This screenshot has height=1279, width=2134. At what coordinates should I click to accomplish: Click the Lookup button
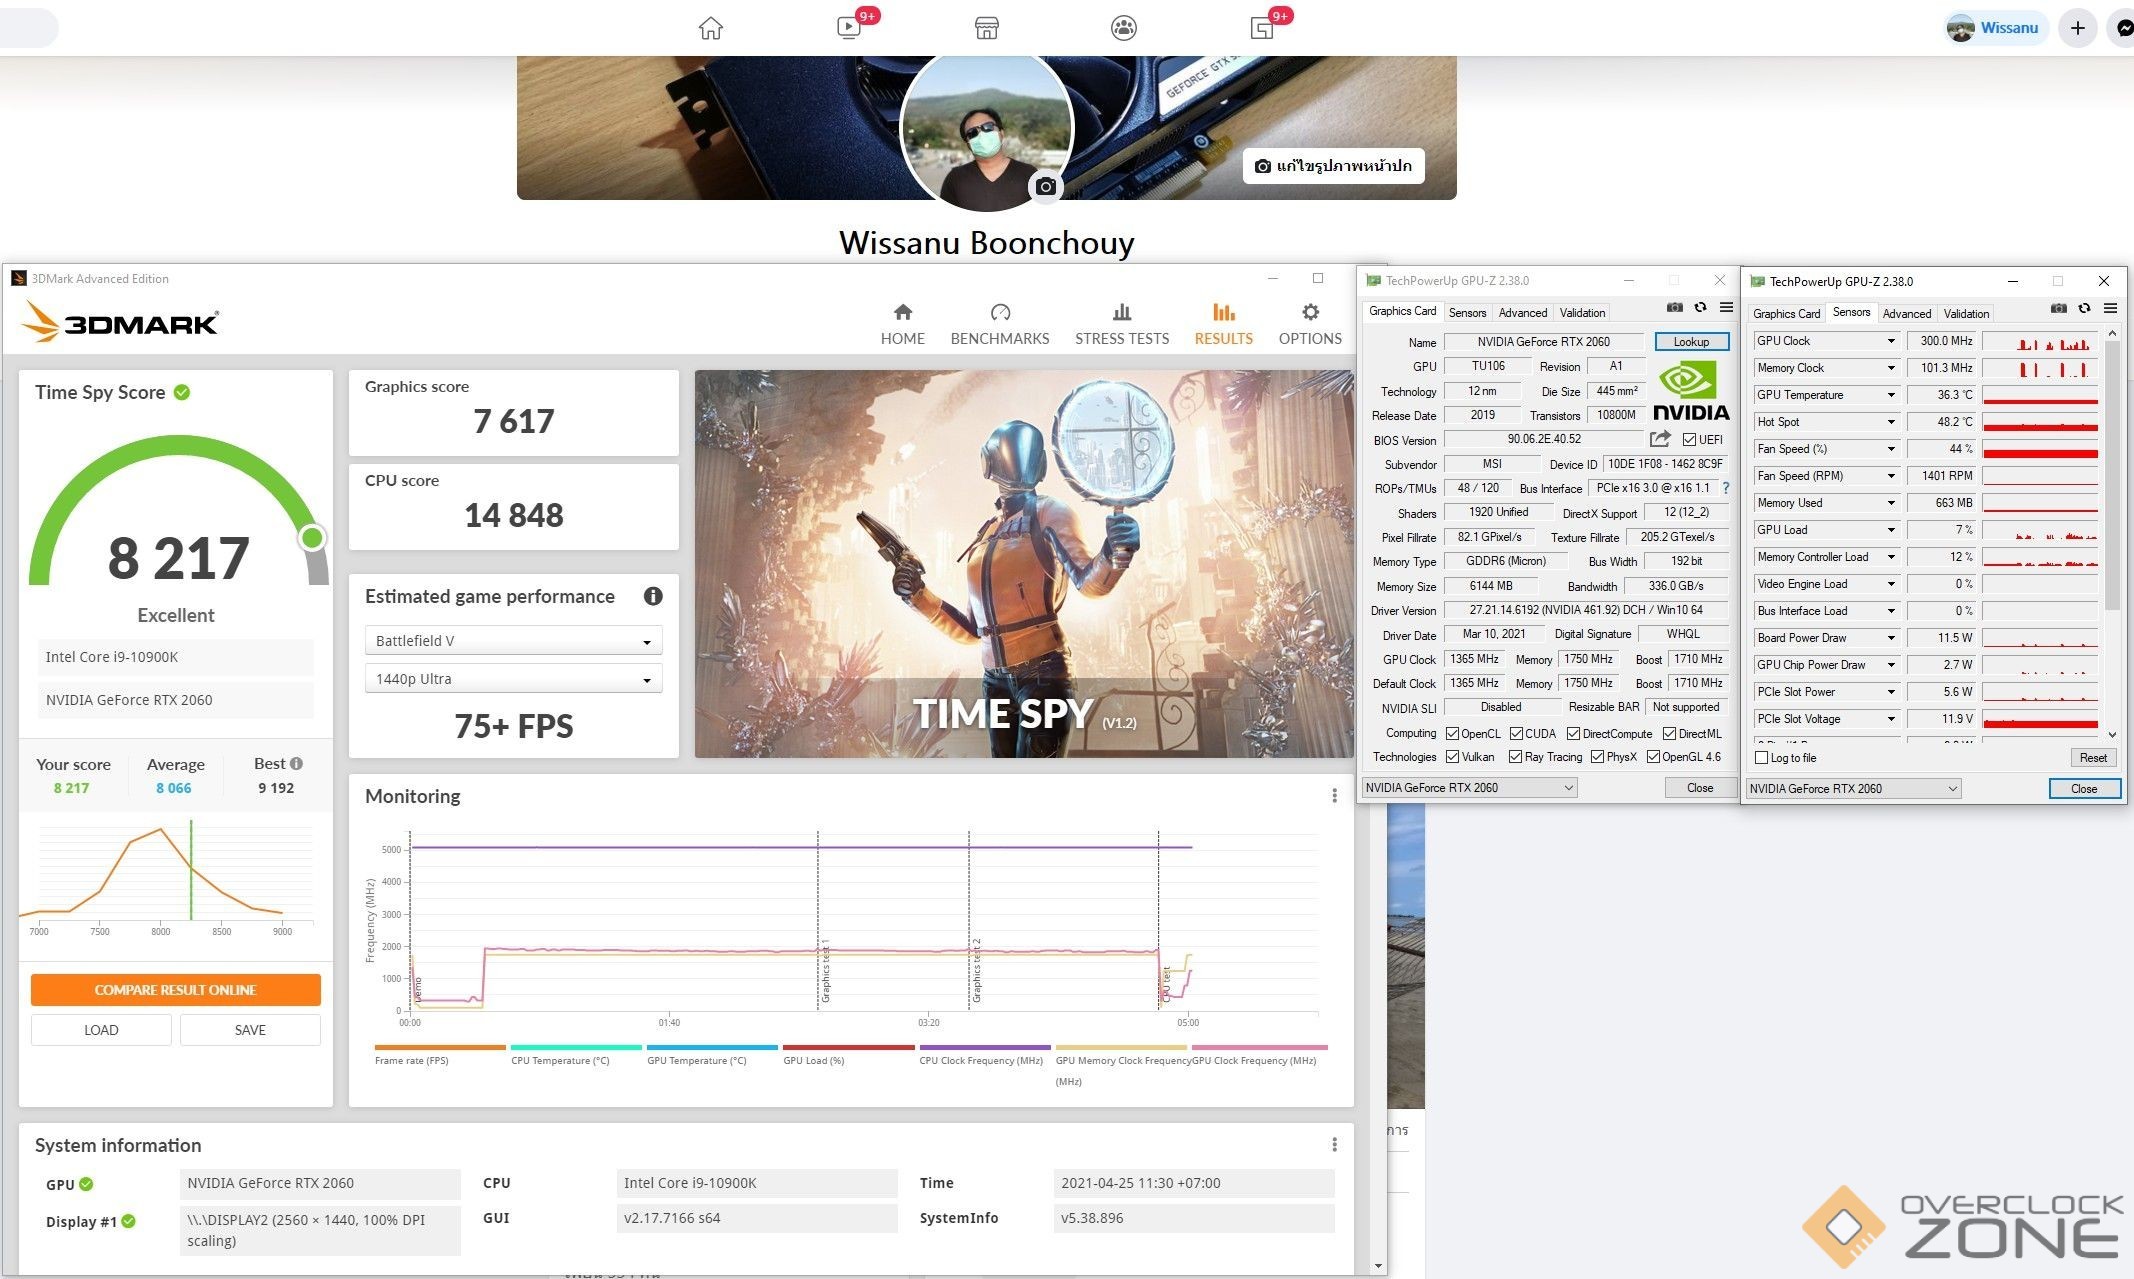pyautogui.click(x=1691, y=342)
